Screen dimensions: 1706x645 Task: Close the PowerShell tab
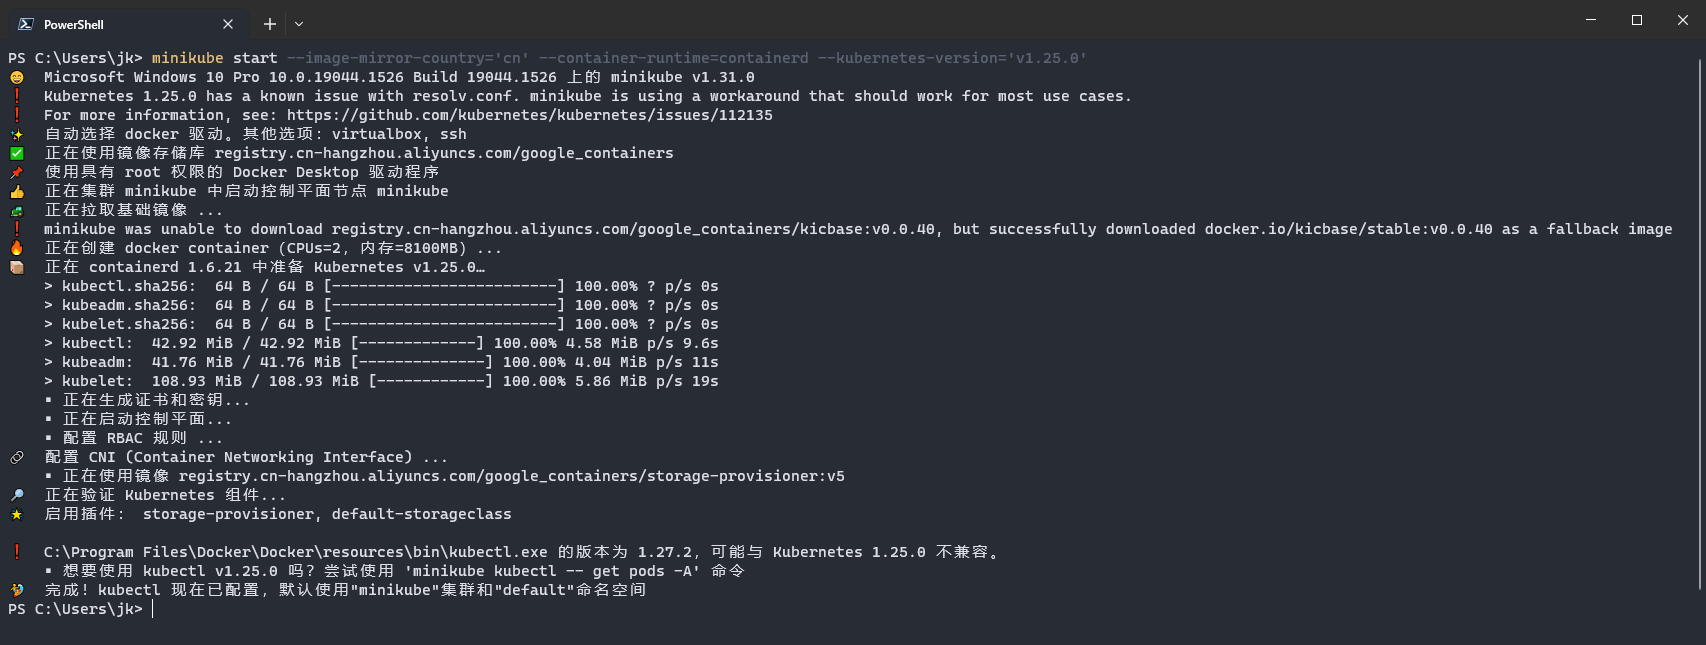click(228, 24)
